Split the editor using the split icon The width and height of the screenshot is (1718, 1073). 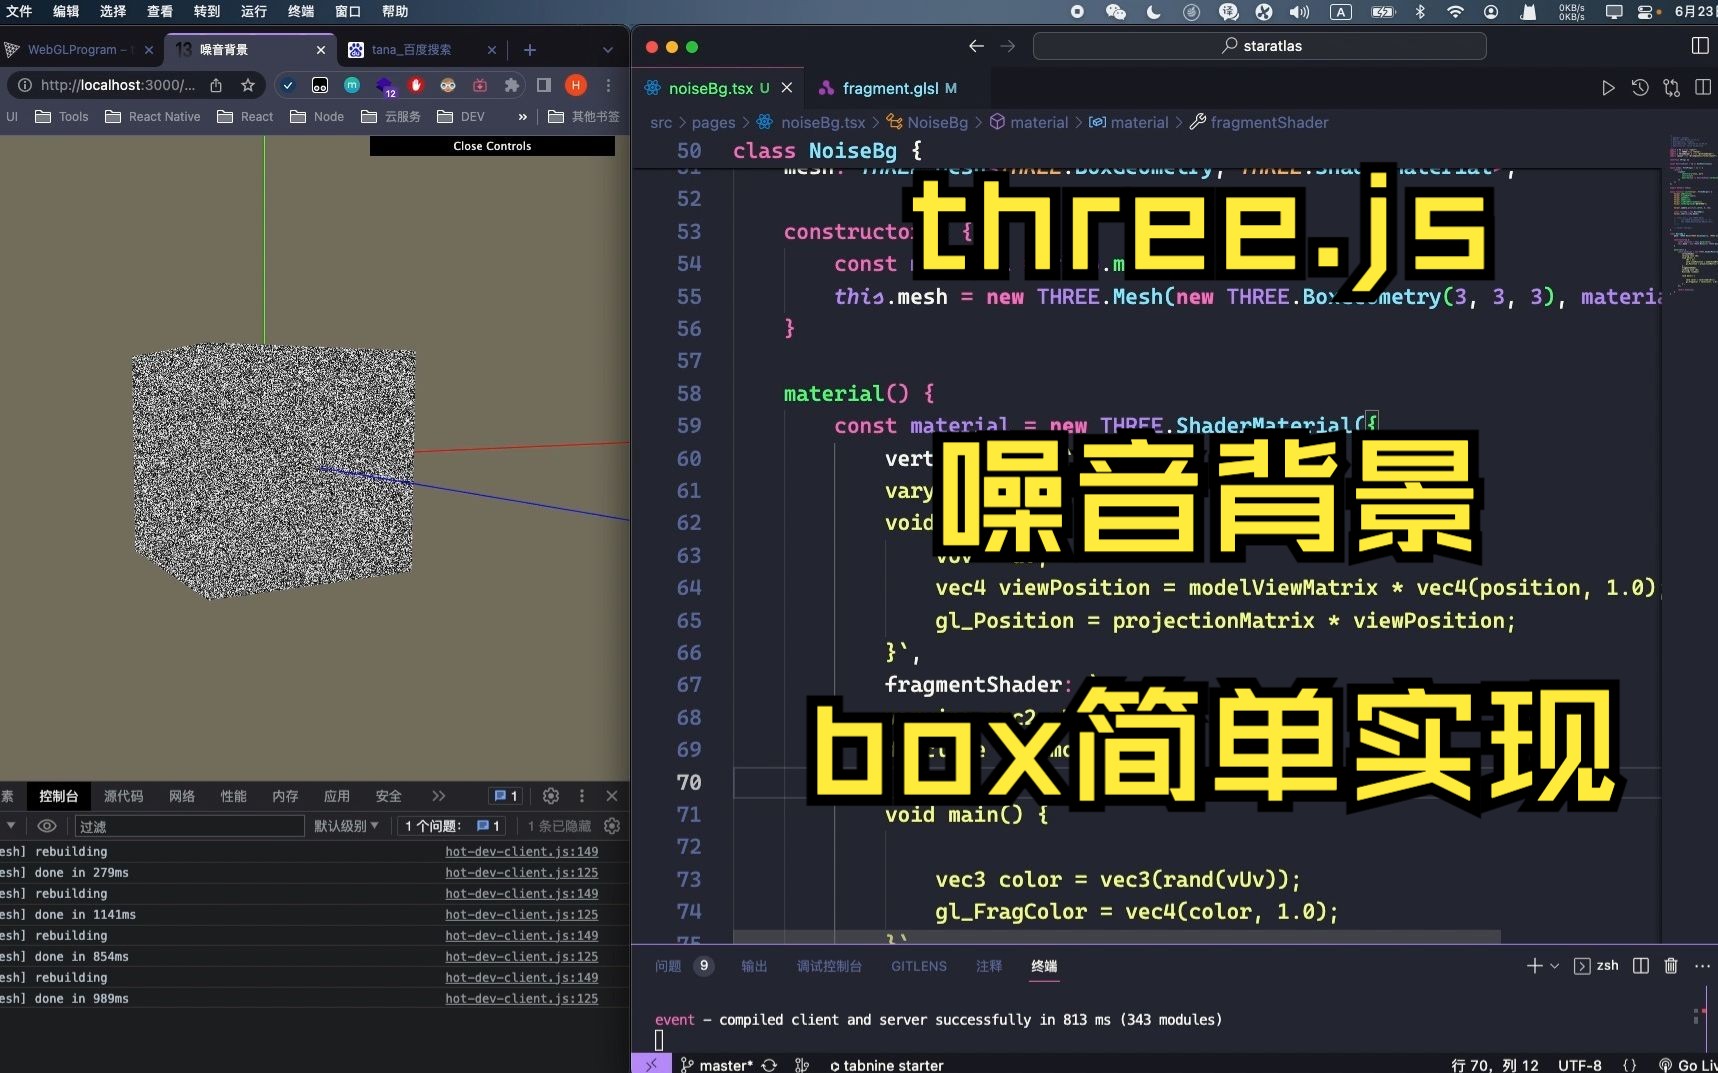pyautogui.click(x=1703, y=88)
